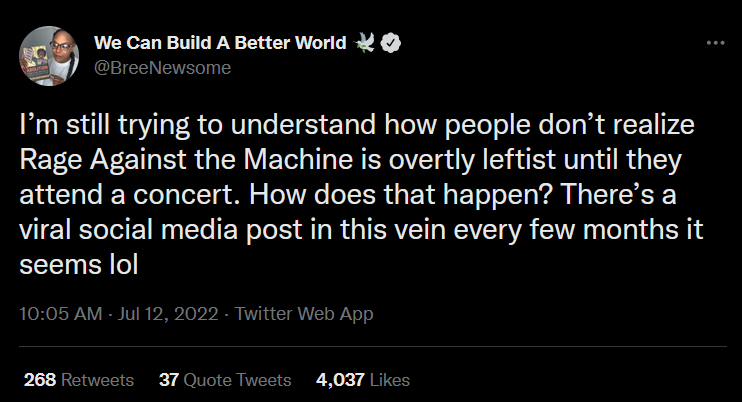The width and height of the screenshot is (742, 402).
Task: Click the 268 retweet count number
Action: [39, 380]
